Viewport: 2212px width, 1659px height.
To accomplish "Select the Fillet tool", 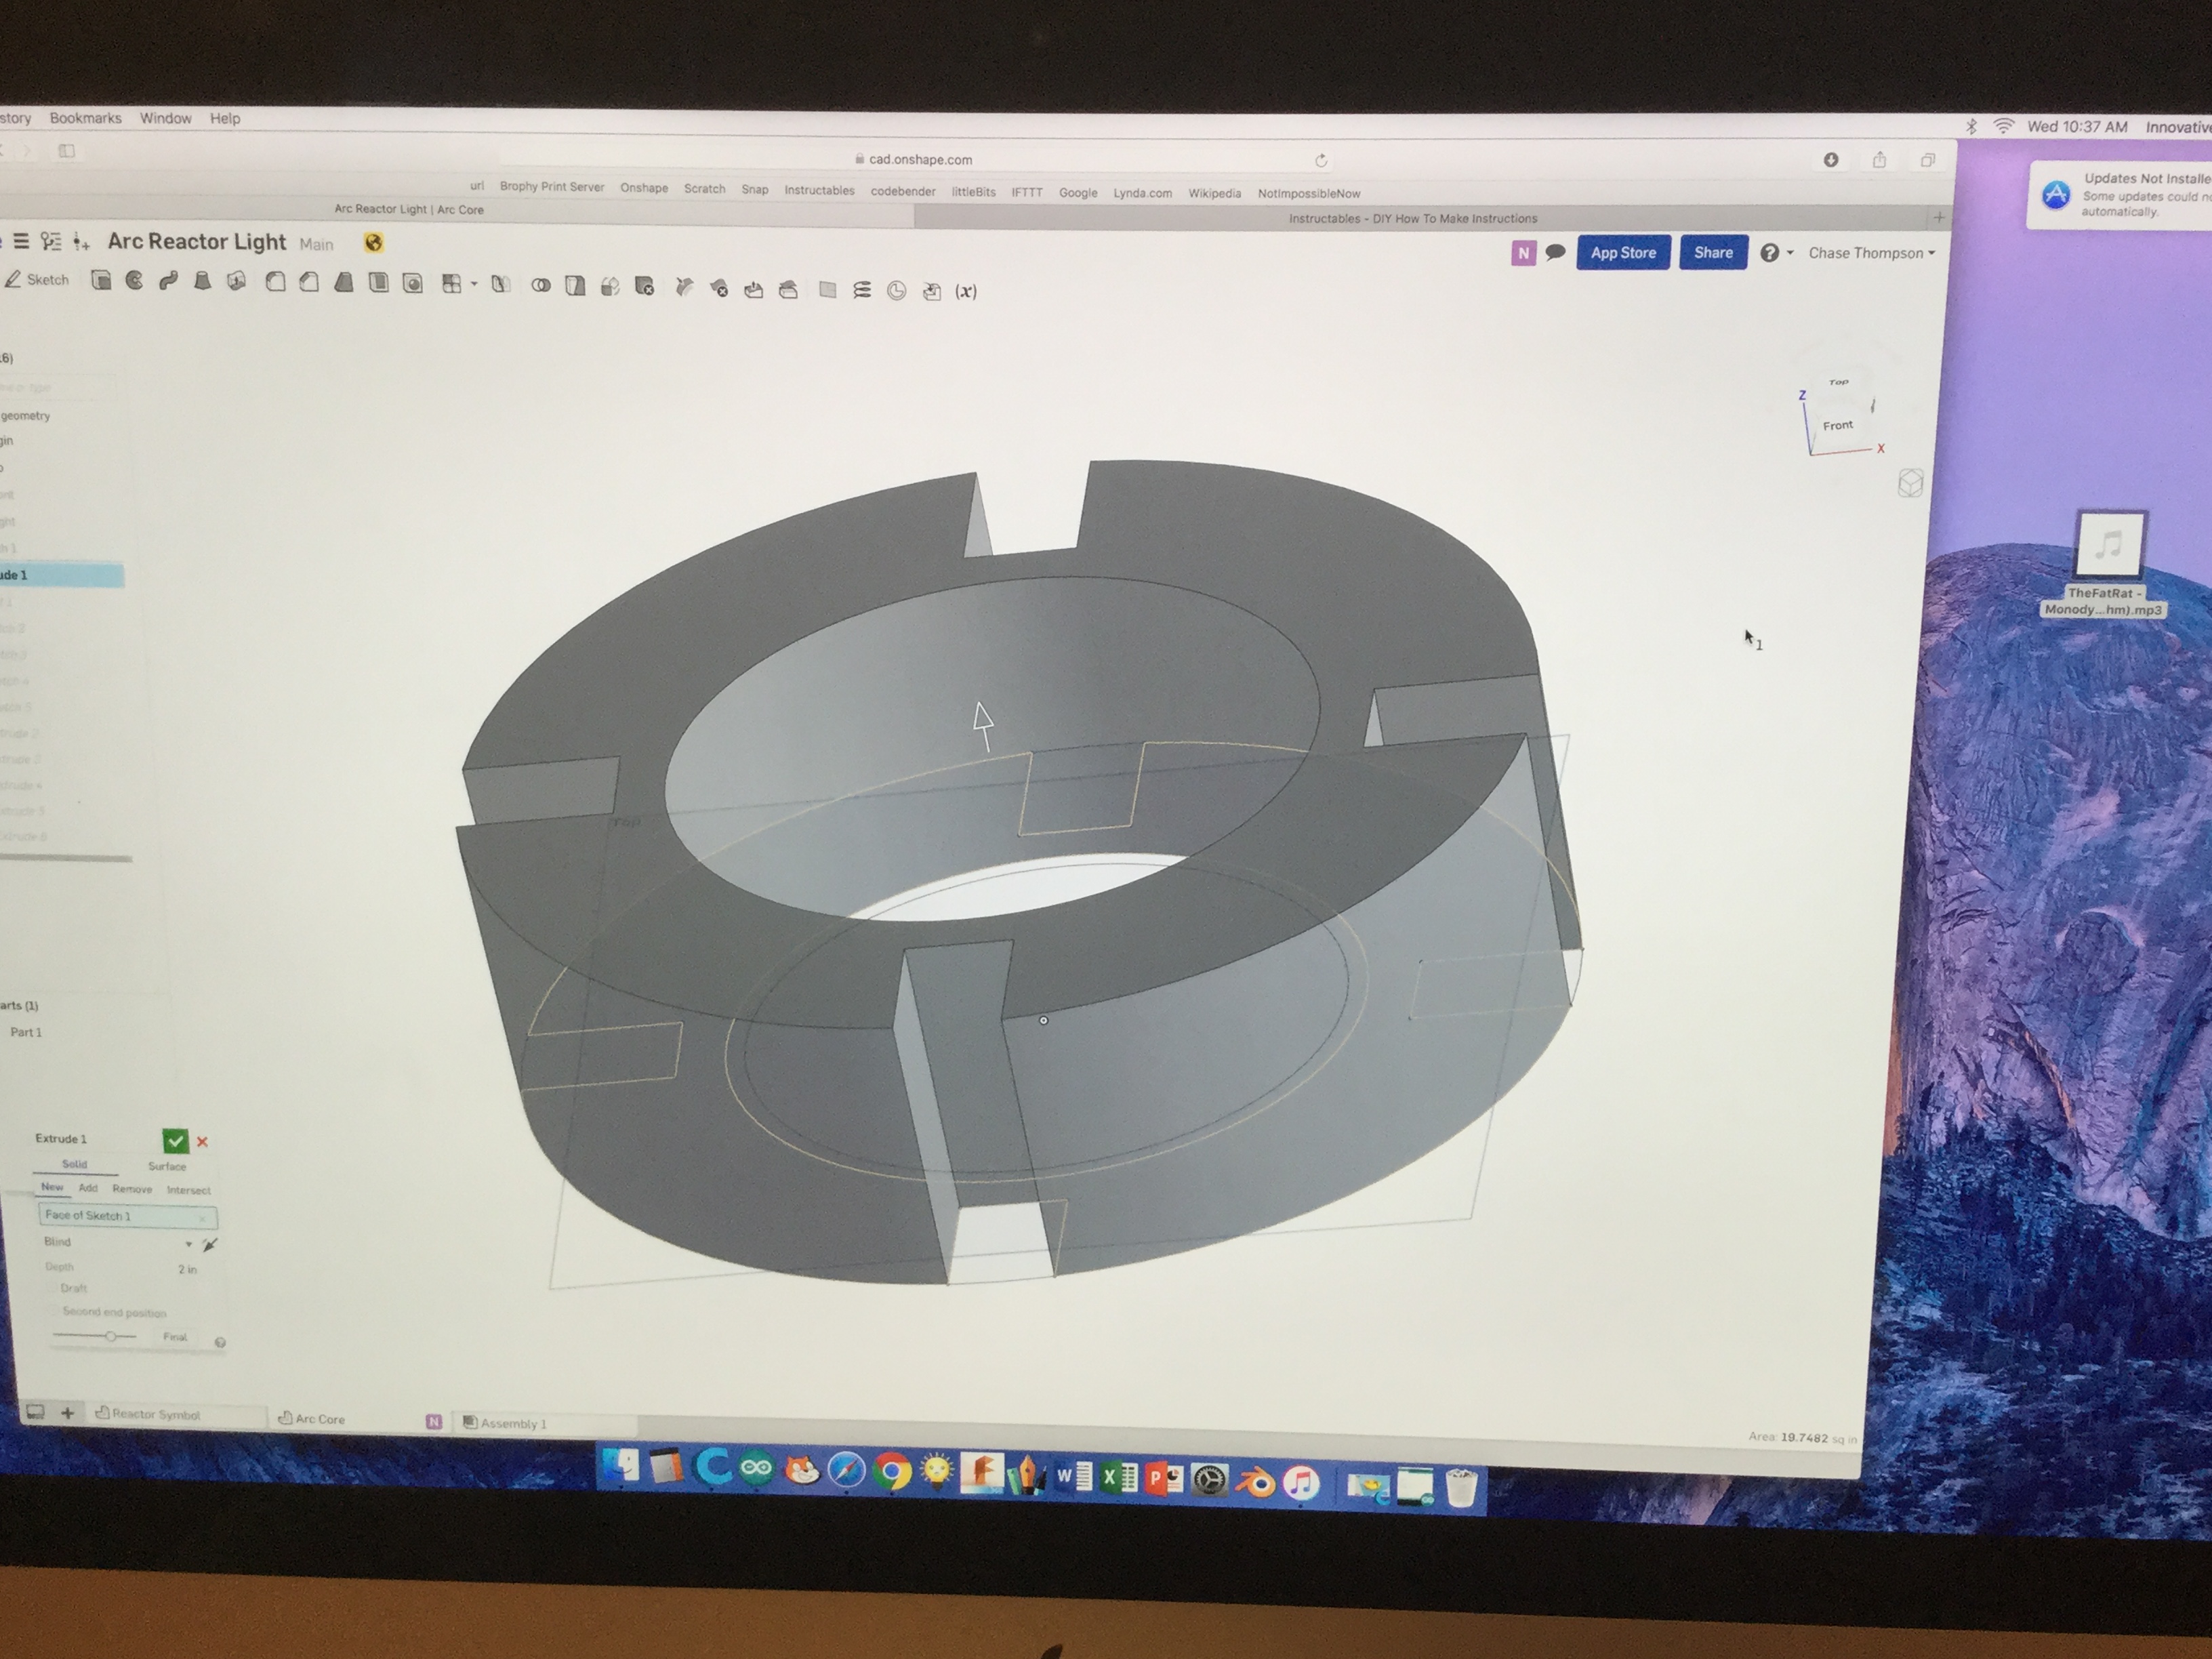I will tap(275, 282).
